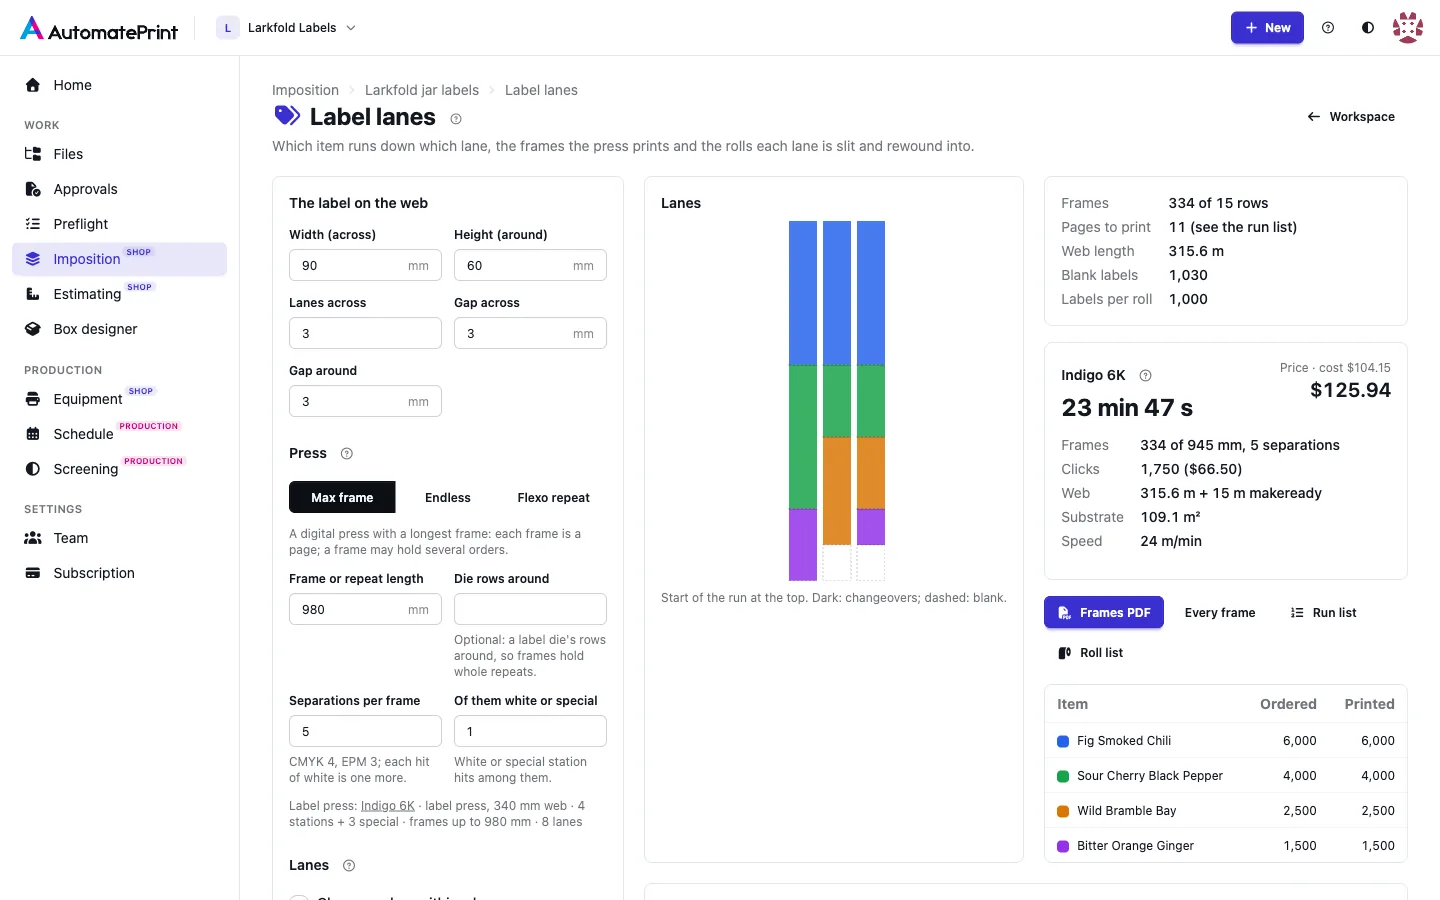Click the help icon next to Lanes heading
This screenshot has width=1440, height=900.
point(349,866)
